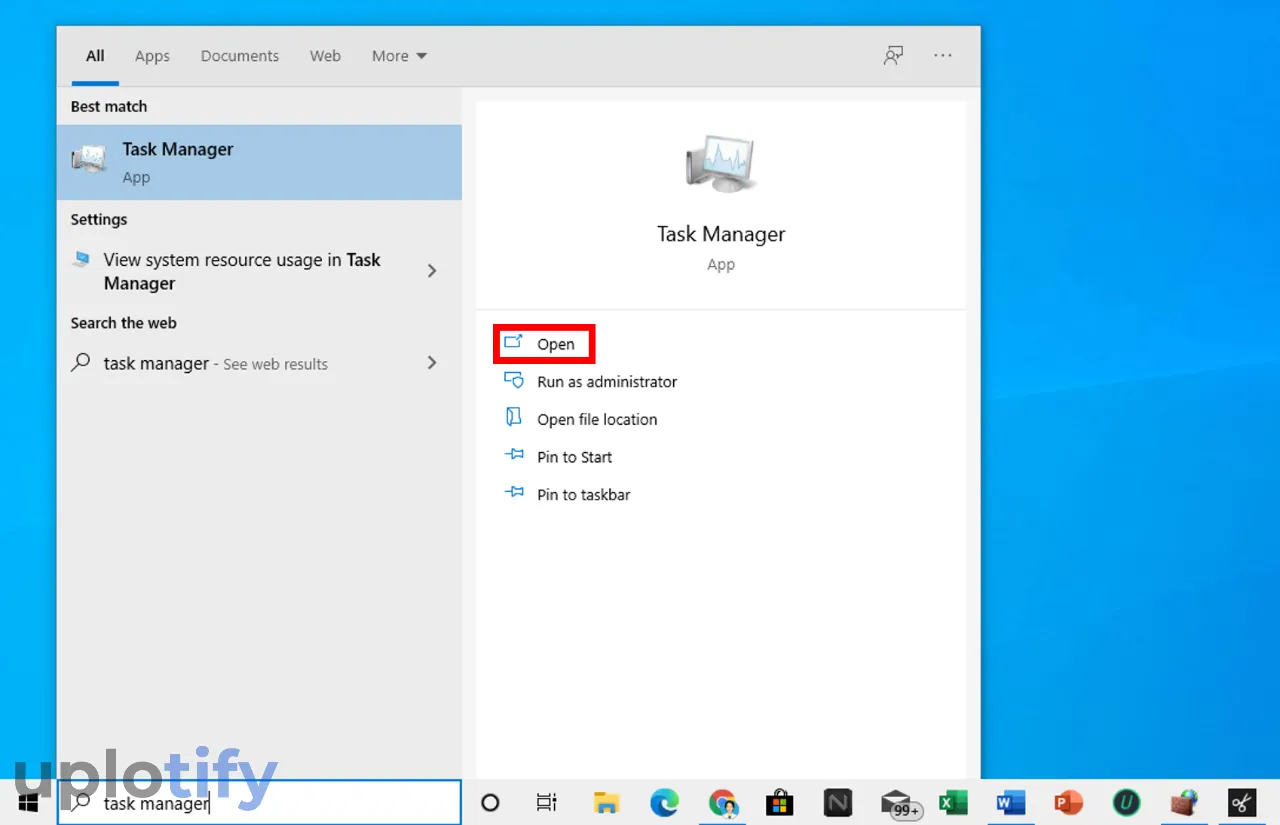This screenshot has height=825, width=1280.
Task: Open the firewall brick-and-globe taskbar icon
Action: pyautogui.click(x=1185, y=802)
